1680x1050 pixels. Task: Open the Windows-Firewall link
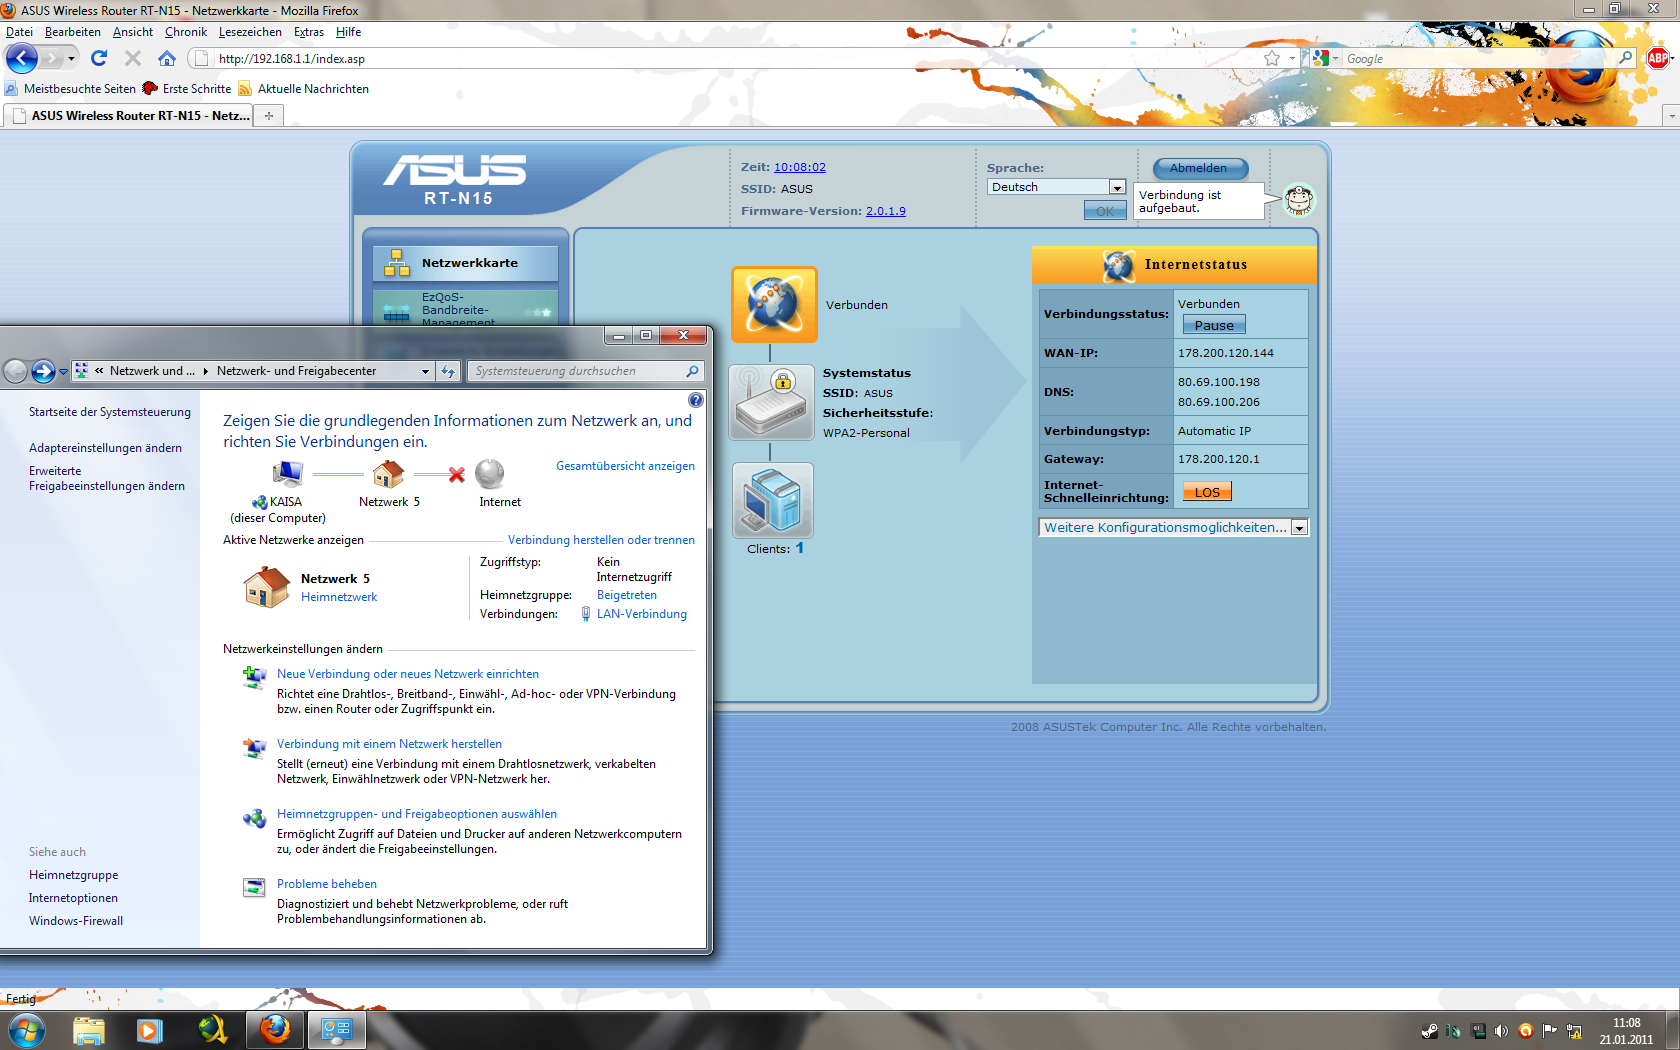76,921
